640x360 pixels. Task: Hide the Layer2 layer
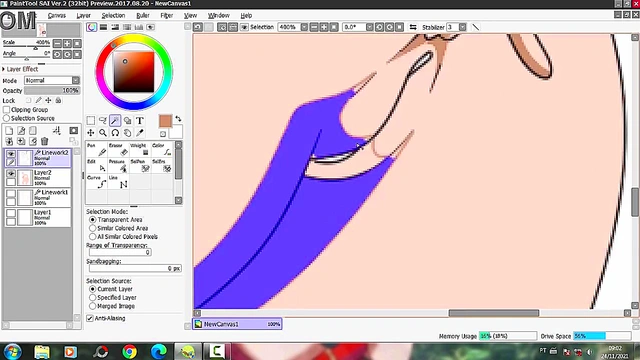11,173
